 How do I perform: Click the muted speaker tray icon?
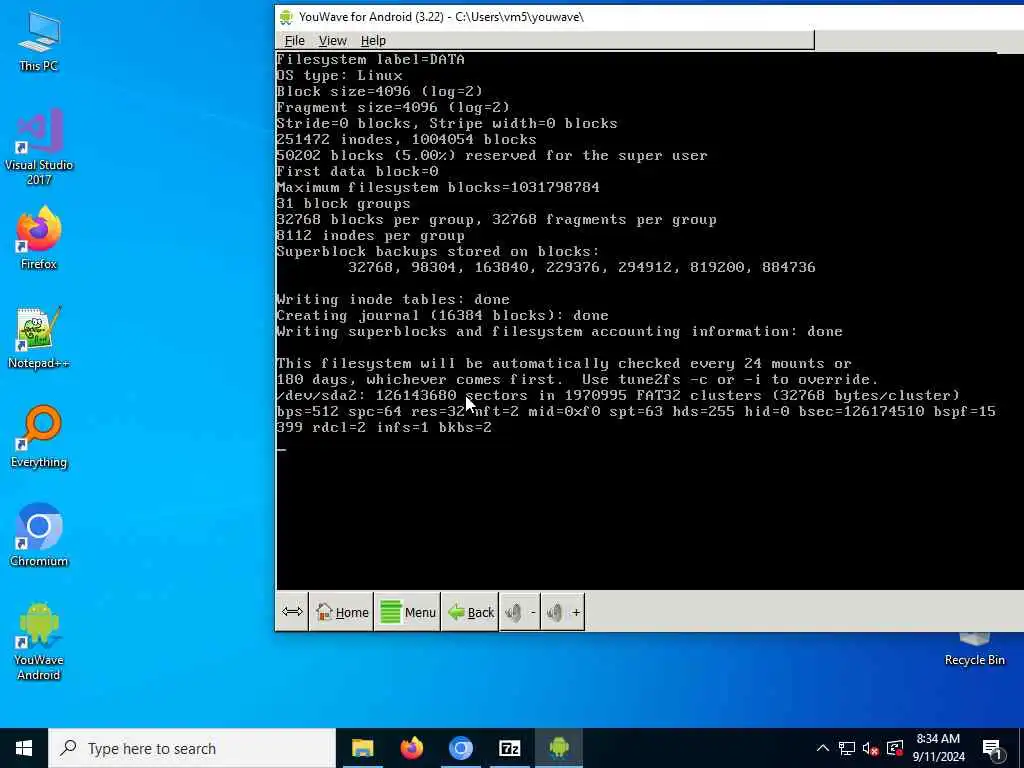coord(871,748)
